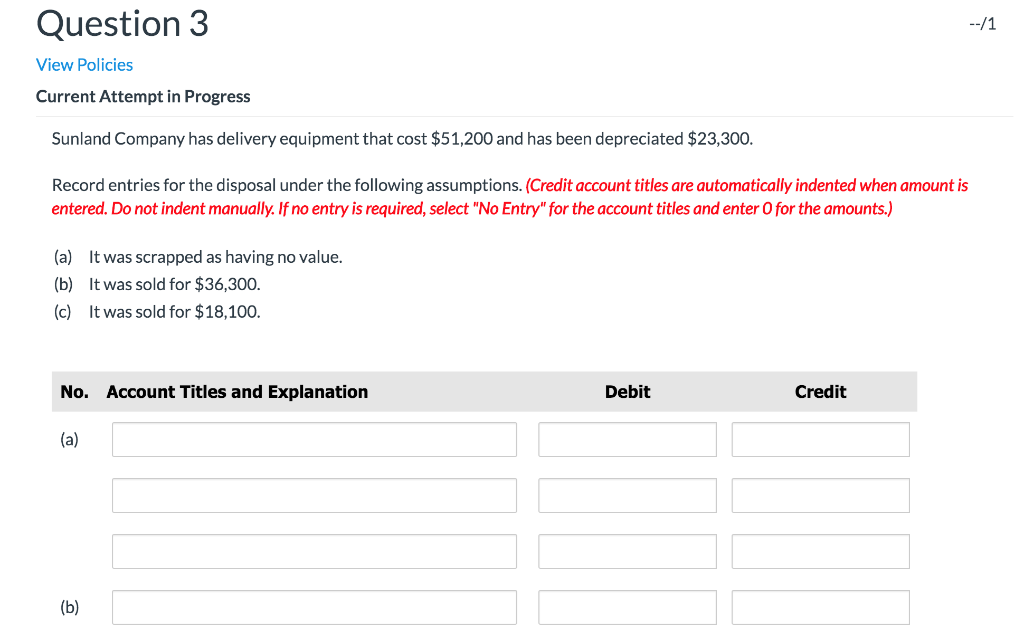
Task: Click the Account Titles and Explanation column header
Action: click(x=237, y=391)
